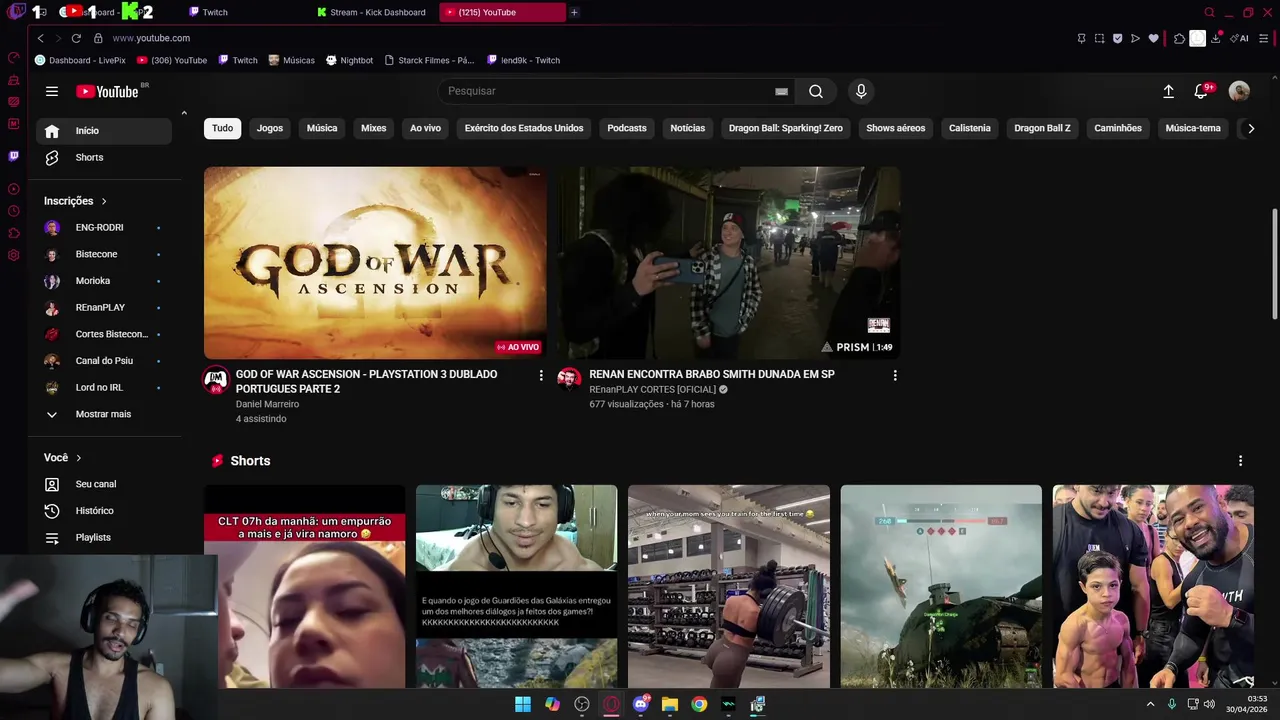Open a new browser tab
Viewport: 1280px width, 720px height.
point(574,12)
